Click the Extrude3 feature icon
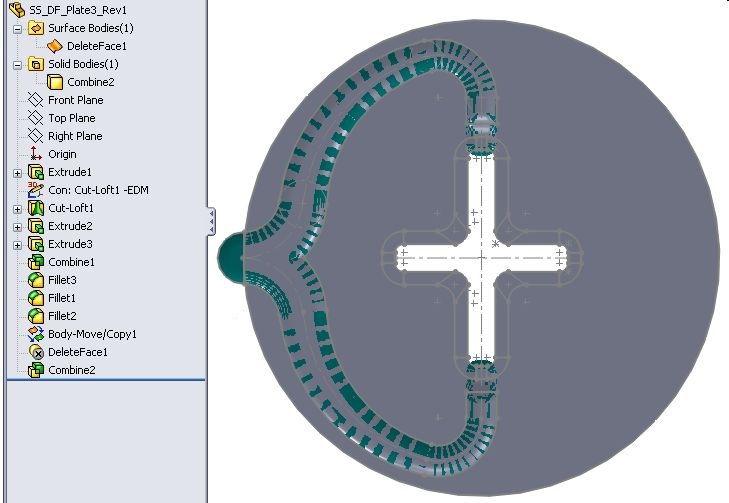 36,244
